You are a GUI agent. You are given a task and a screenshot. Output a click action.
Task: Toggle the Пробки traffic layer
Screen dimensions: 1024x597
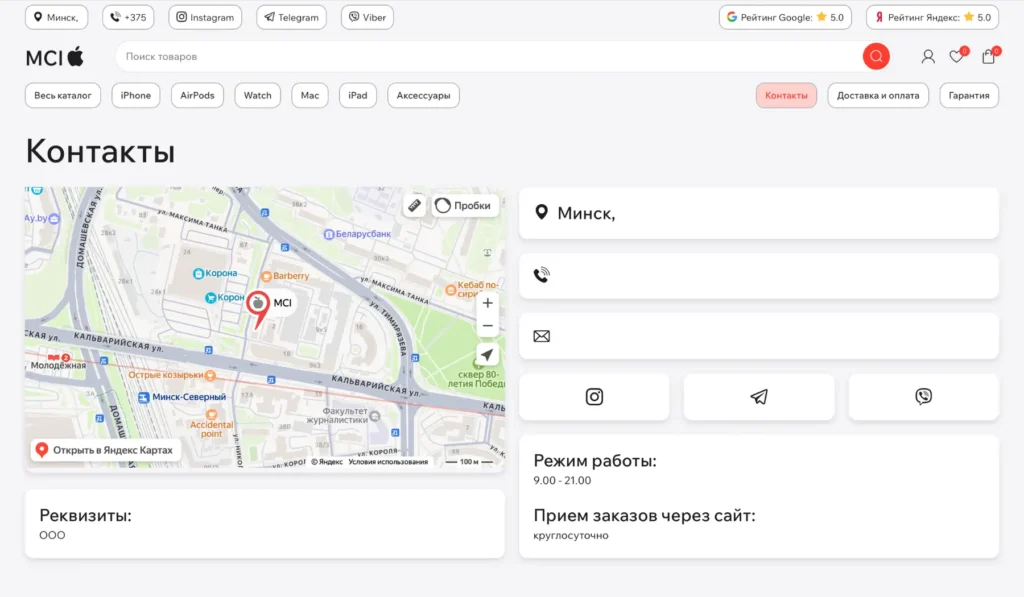click(465, 205)
